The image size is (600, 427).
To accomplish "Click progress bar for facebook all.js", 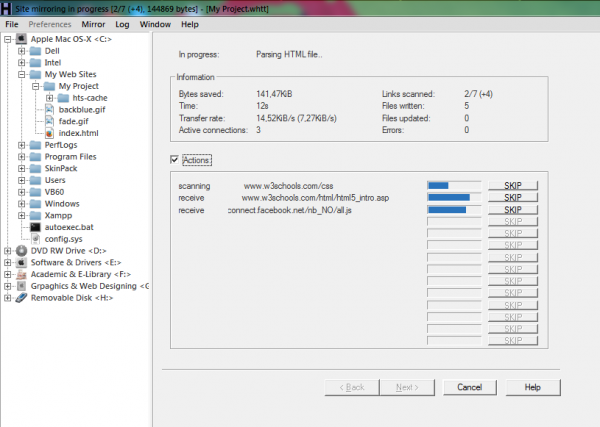I will [x=454, y=210].
